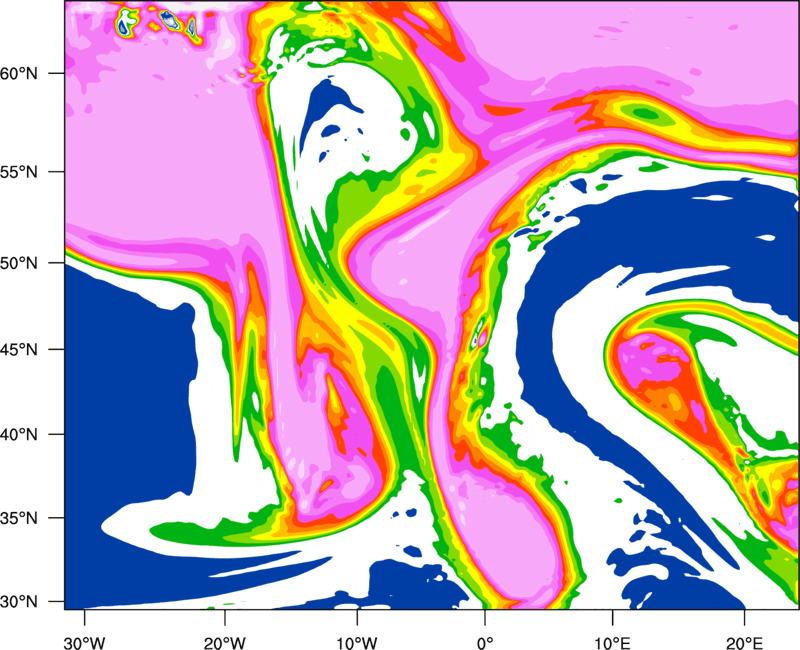Click the 40°N latitude label
This screenshot has height=650, width=800.
[19, 435]
